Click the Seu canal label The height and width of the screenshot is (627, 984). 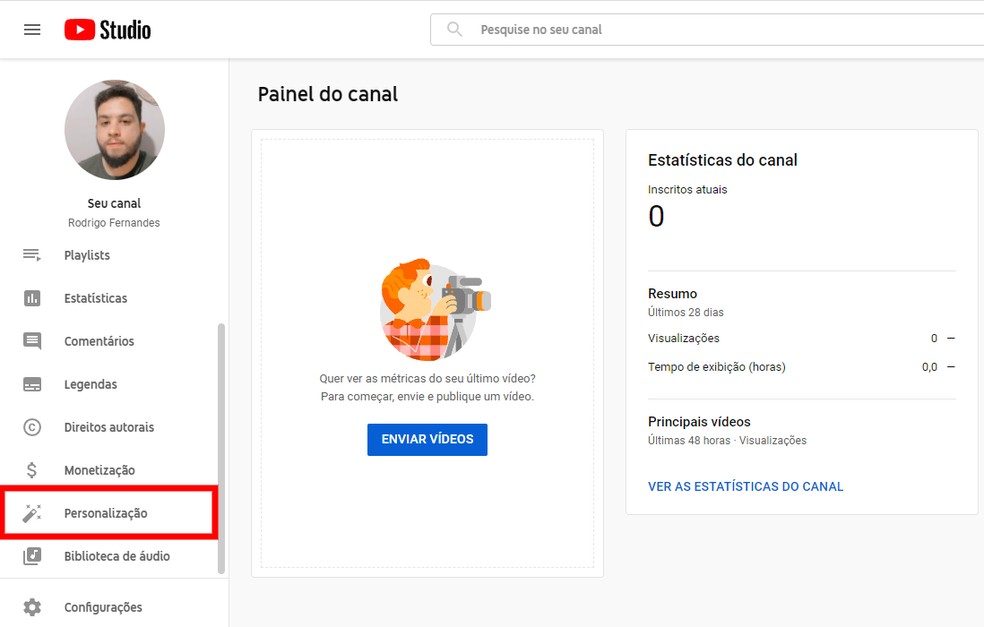tap(113, 202)
